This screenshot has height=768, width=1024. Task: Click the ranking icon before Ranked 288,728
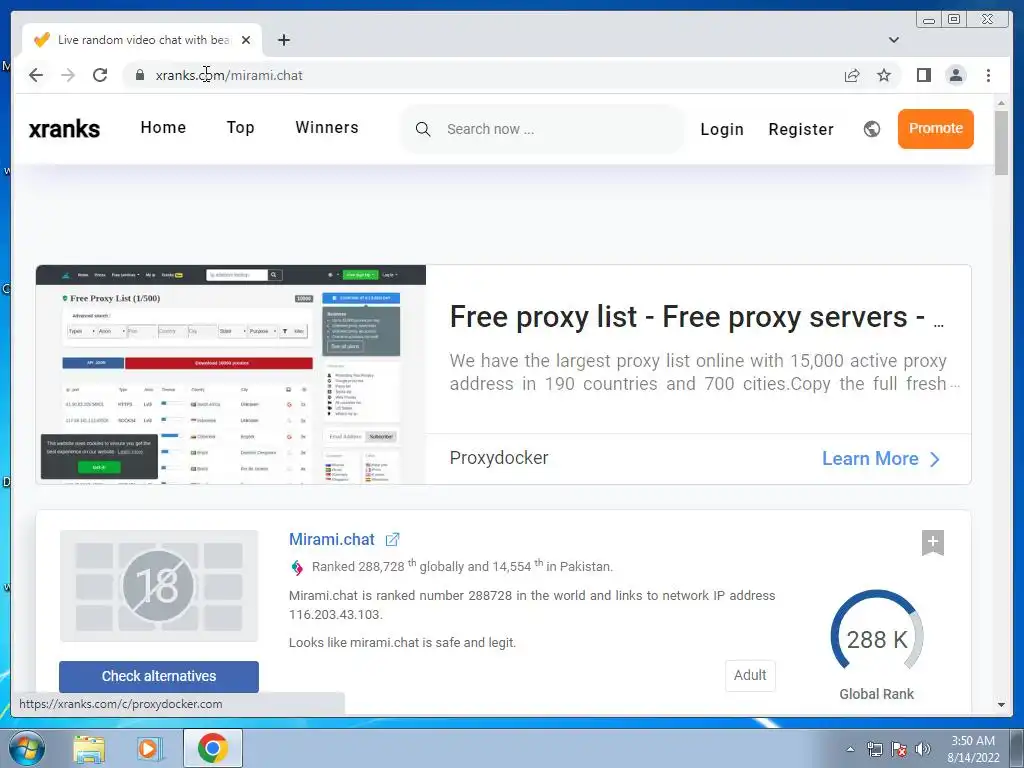(x=297, y=567)
